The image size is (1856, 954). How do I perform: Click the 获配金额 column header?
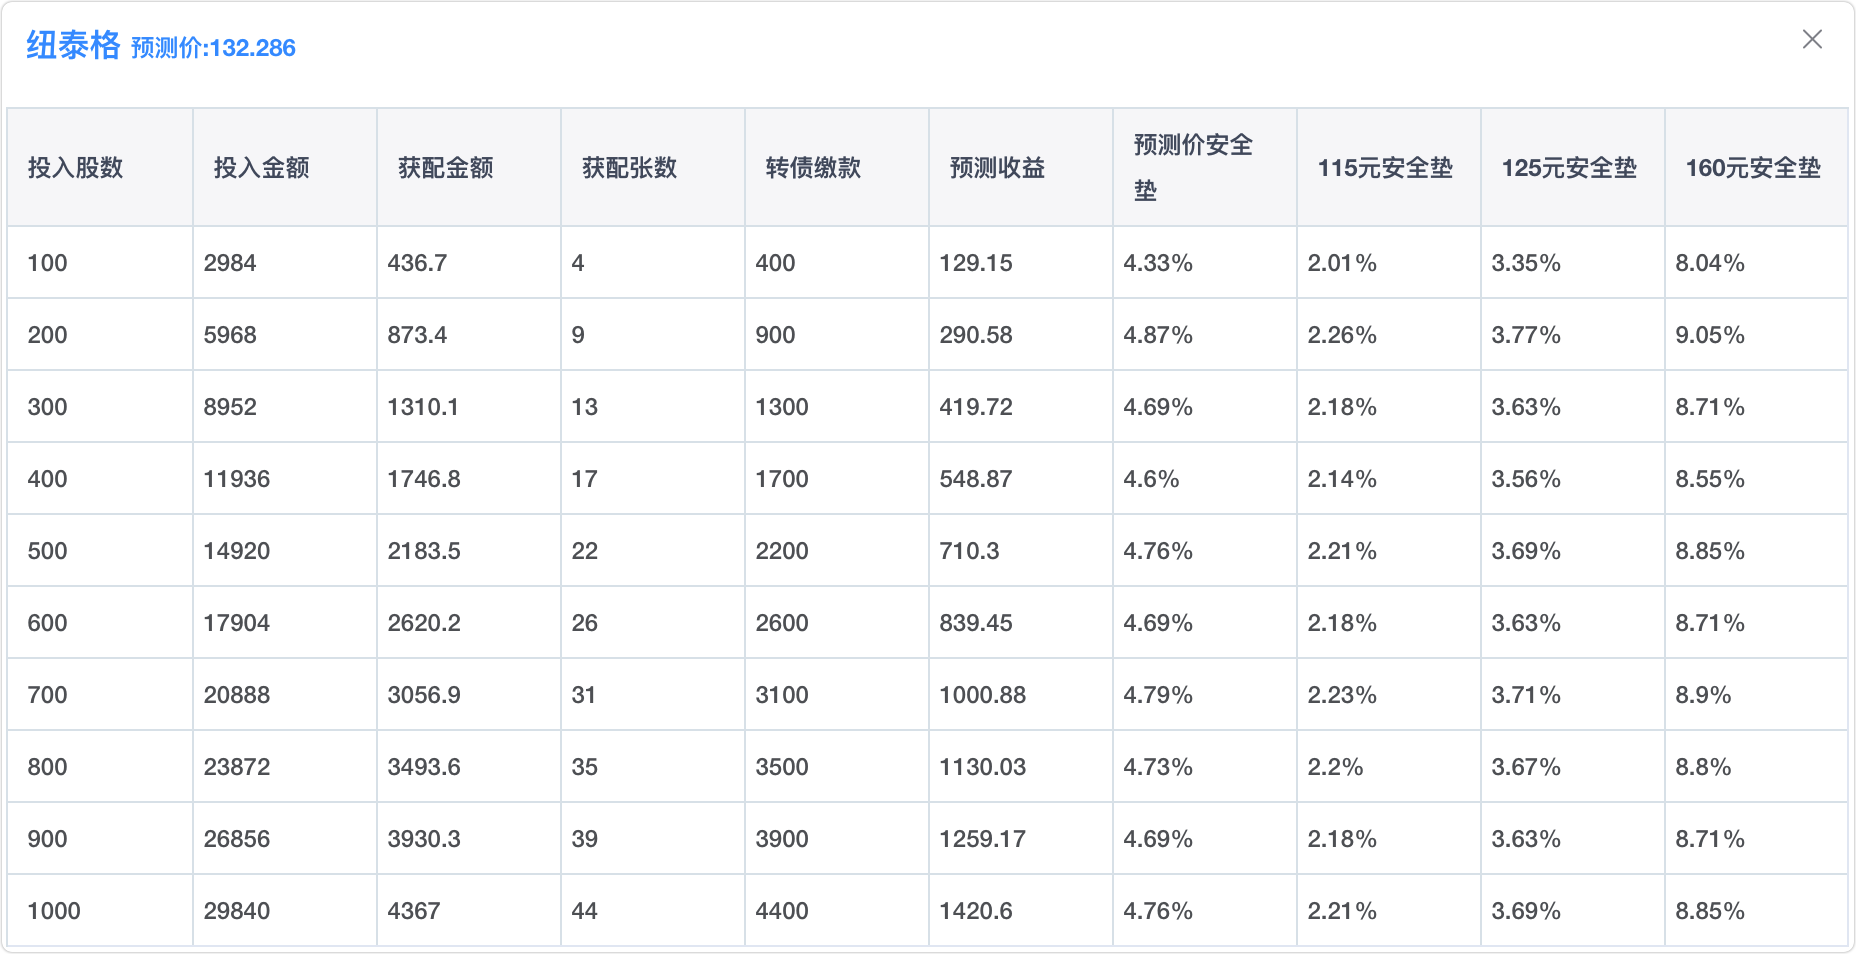tap(445, 167)
